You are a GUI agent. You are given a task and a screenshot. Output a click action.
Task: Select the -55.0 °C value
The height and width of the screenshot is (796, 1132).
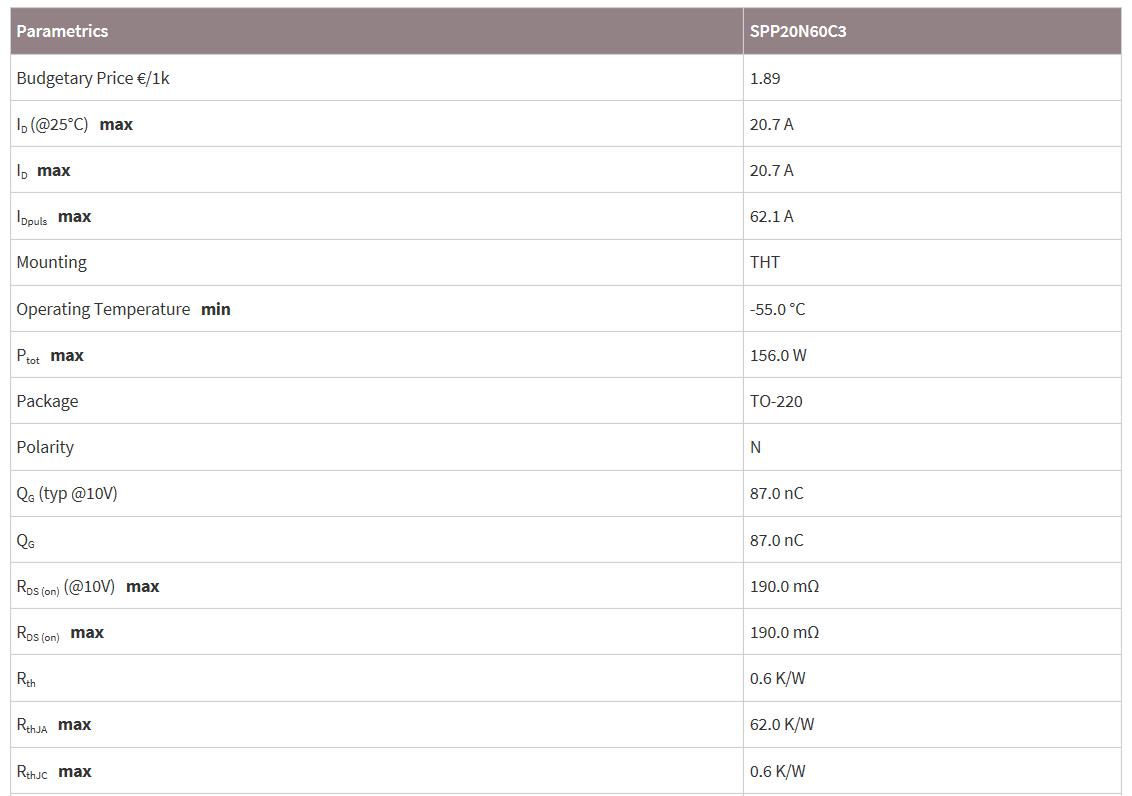point(777,309)
